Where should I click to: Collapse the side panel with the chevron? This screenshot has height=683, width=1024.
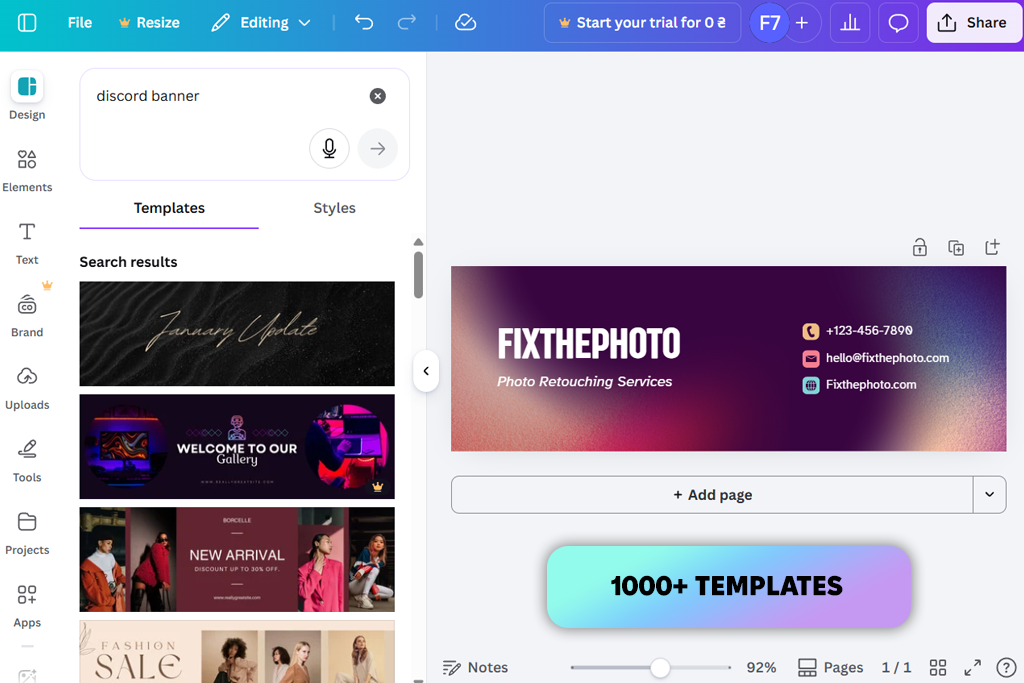point(426,371)
